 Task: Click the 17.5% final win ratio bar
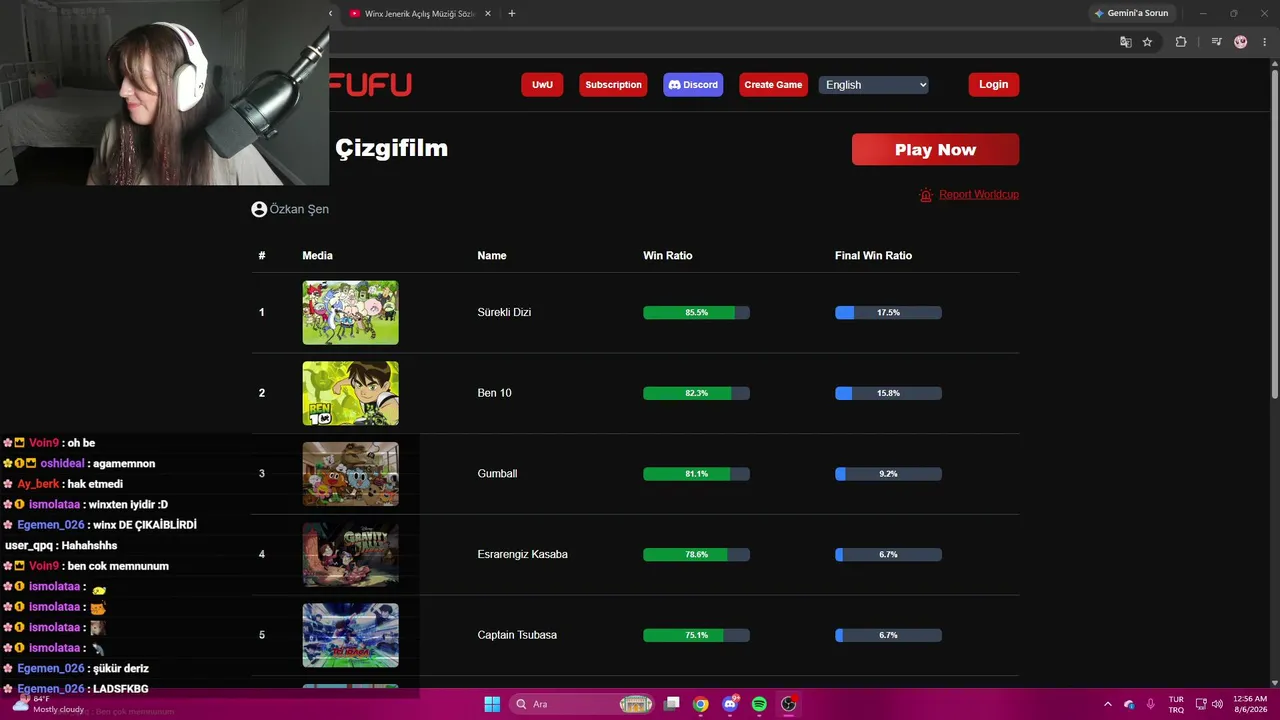click(x=888, y=313)
